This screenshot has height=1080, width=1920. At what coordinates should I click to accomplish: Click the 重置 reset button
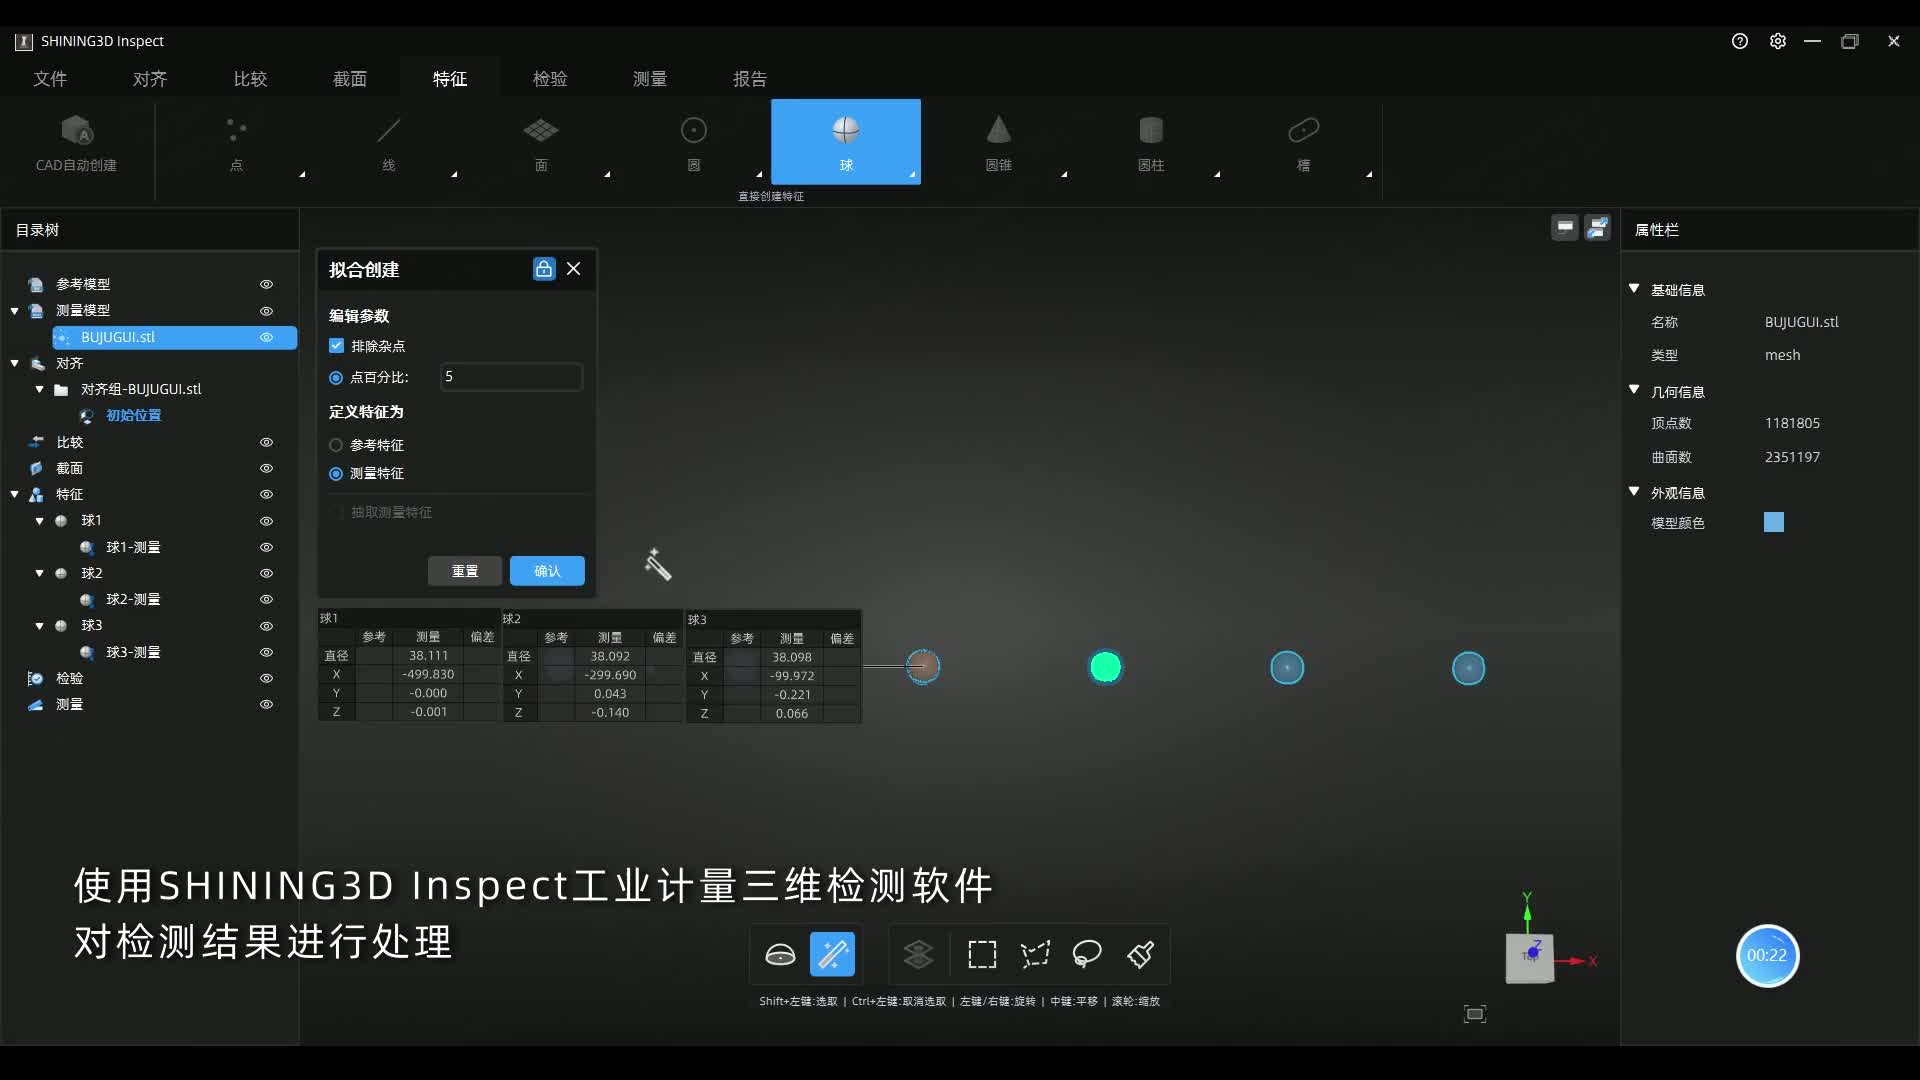point(465,571)
